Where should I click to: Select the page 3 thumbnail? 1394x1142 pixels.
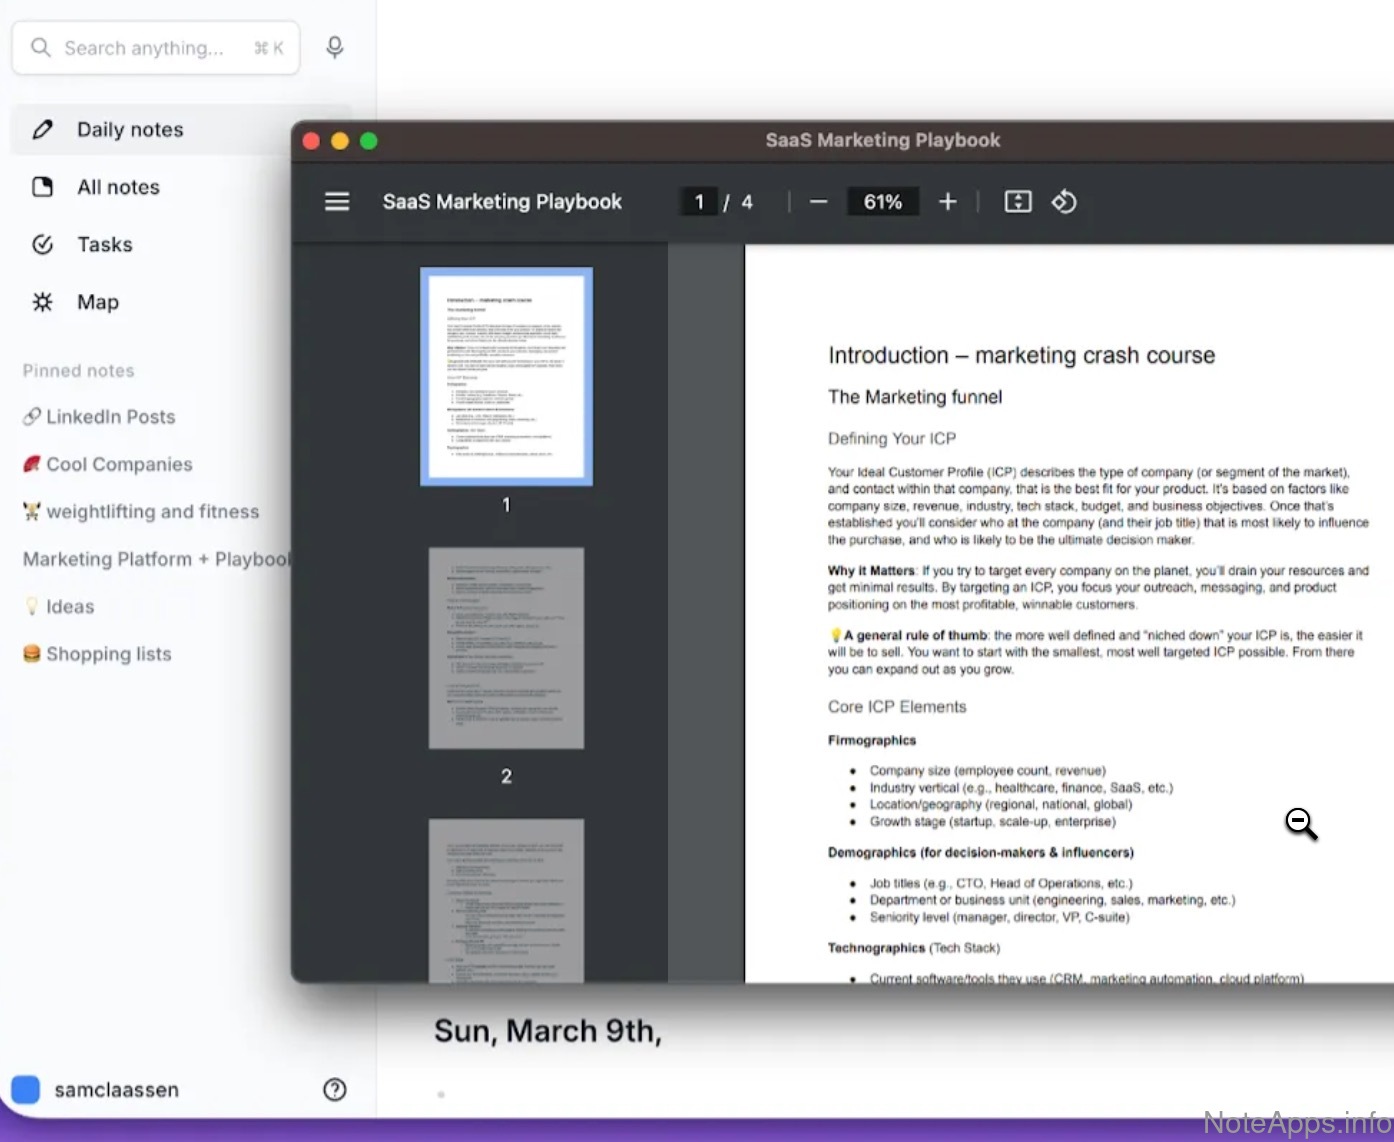506,900
